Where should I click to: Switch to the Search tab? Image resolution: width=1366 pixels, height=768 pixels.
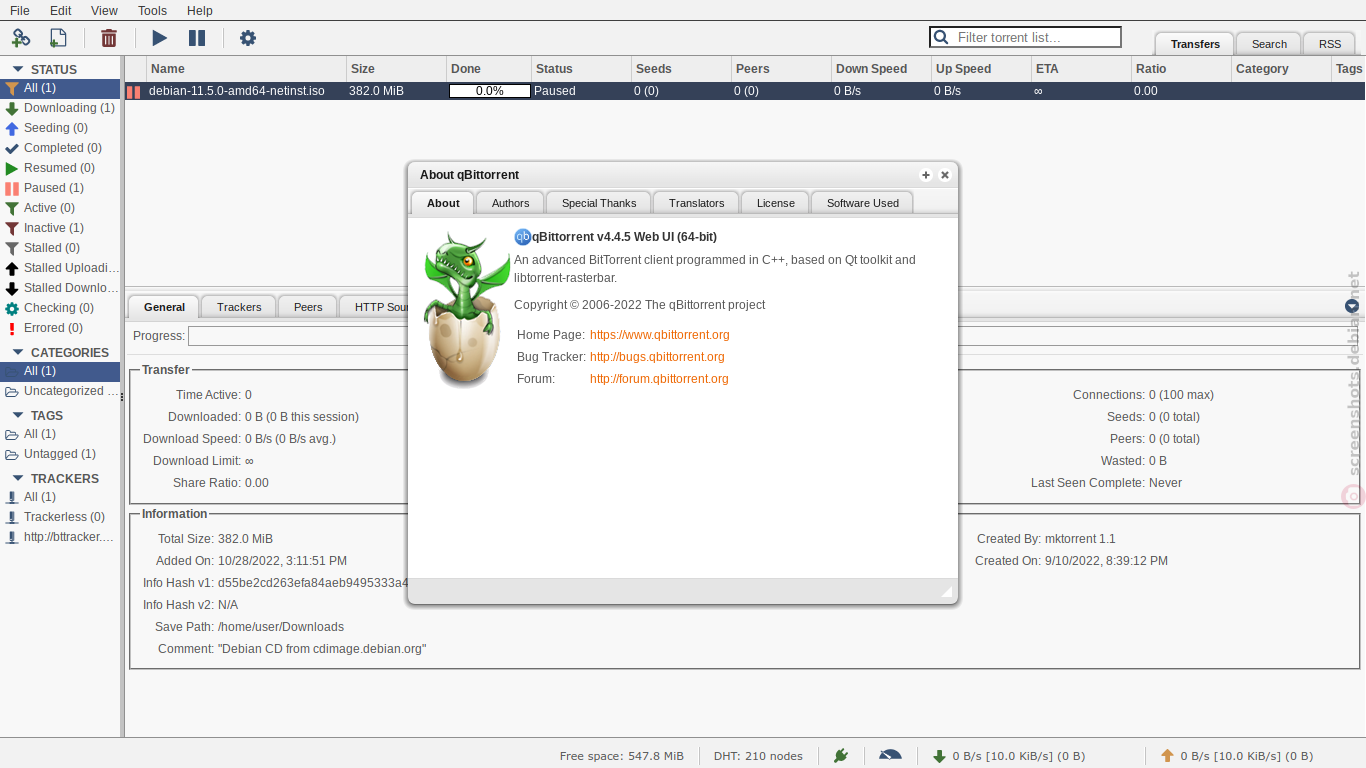1269,44
